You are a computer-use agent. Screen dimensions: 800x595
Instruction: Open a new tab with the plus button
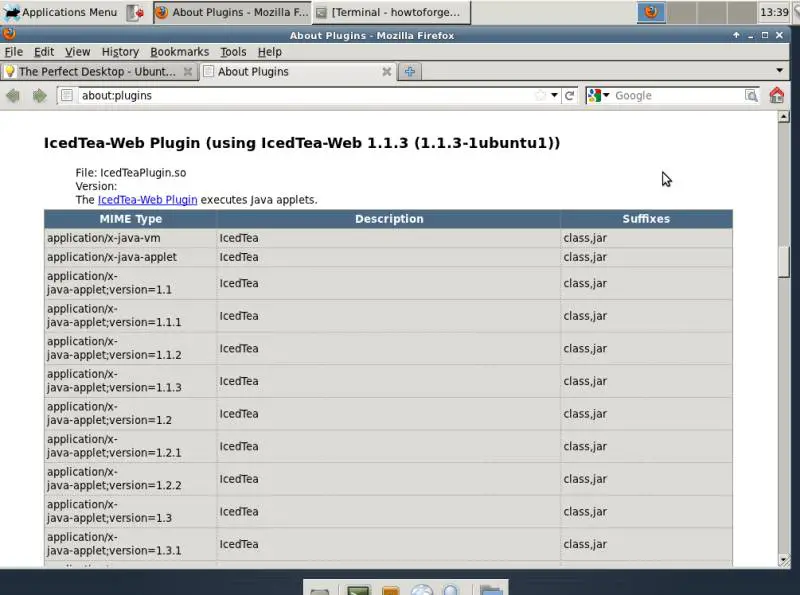(410, 71)
